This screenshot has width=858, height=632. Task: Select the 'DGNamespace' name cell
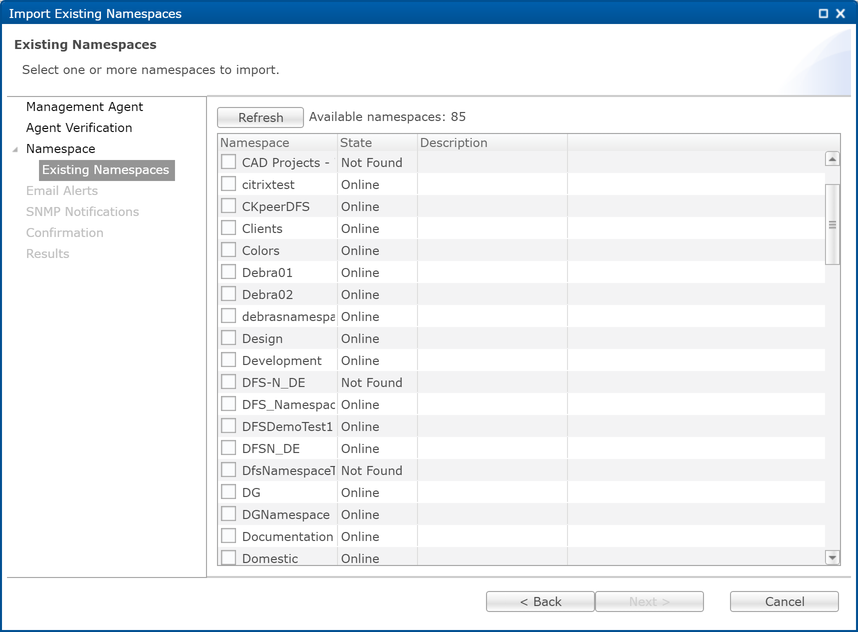(x=286, y=515)
